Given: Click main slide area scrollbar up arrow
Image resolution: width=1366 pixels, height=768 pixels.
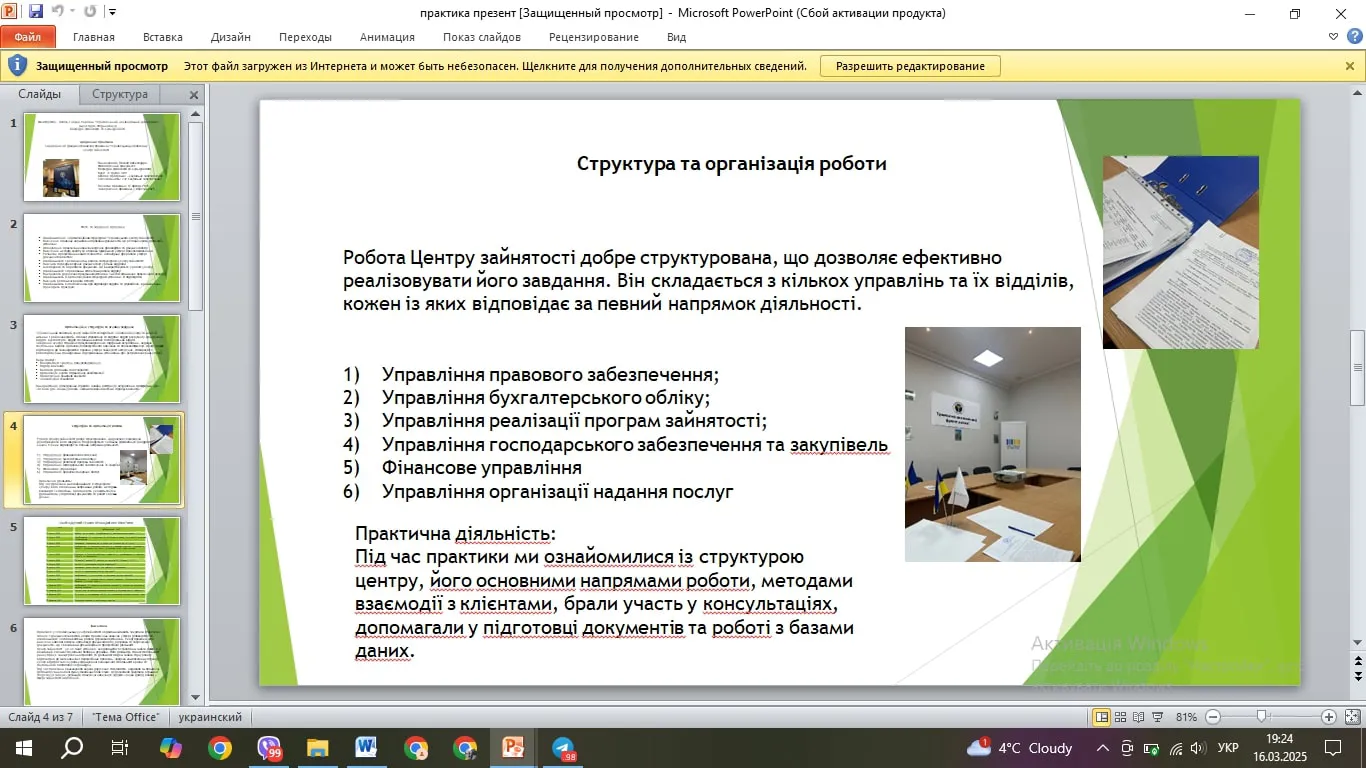Looking at the screenshot, I should 1358,93.
